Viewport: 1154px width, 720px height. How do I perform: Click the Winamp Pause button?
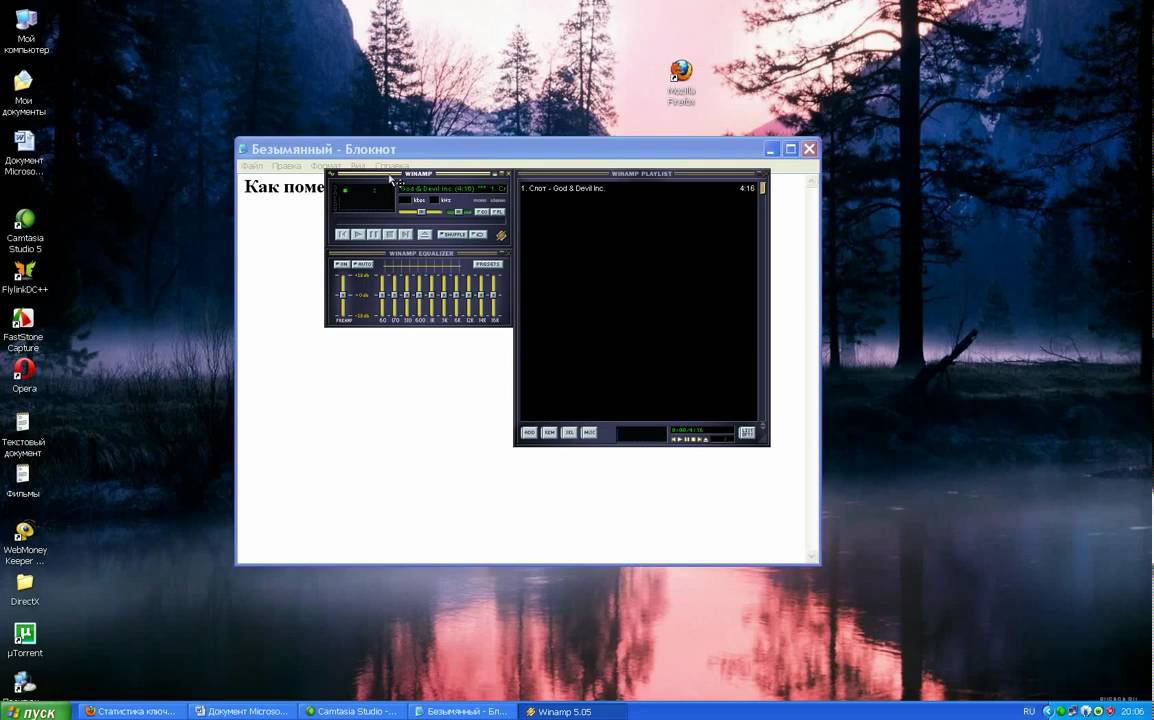tap(374, 234)
